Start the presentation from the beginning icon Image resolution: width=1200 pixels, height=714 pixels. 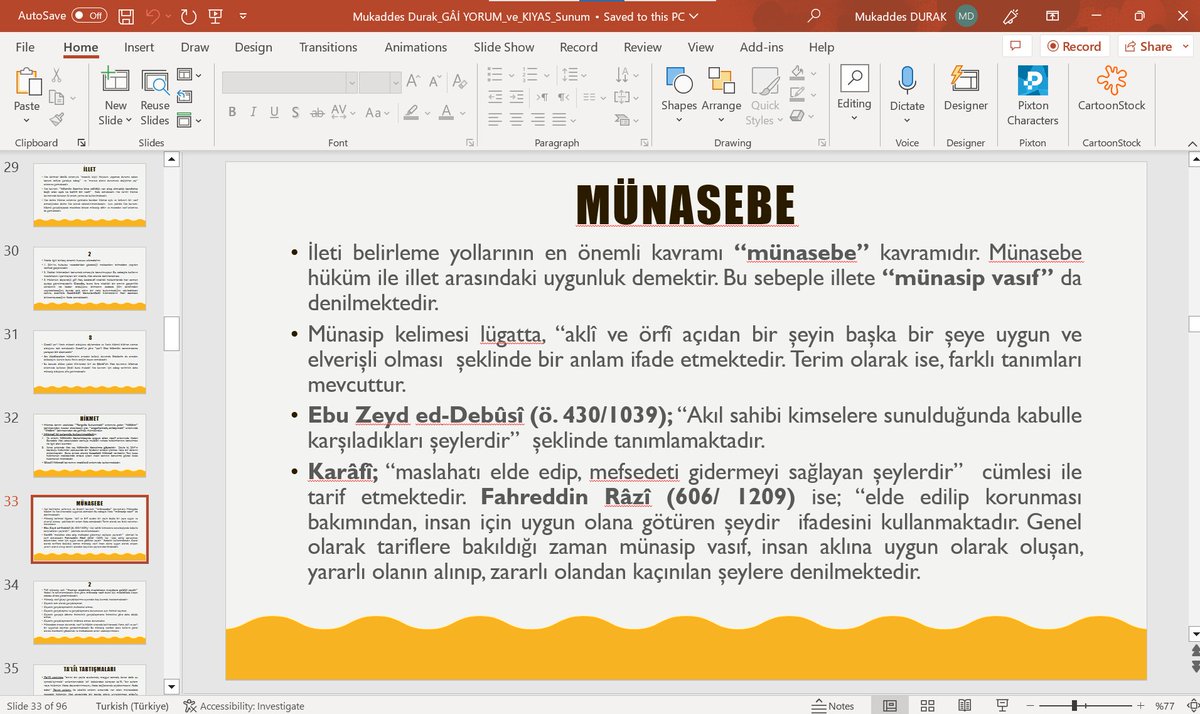(x=216, y=16)
